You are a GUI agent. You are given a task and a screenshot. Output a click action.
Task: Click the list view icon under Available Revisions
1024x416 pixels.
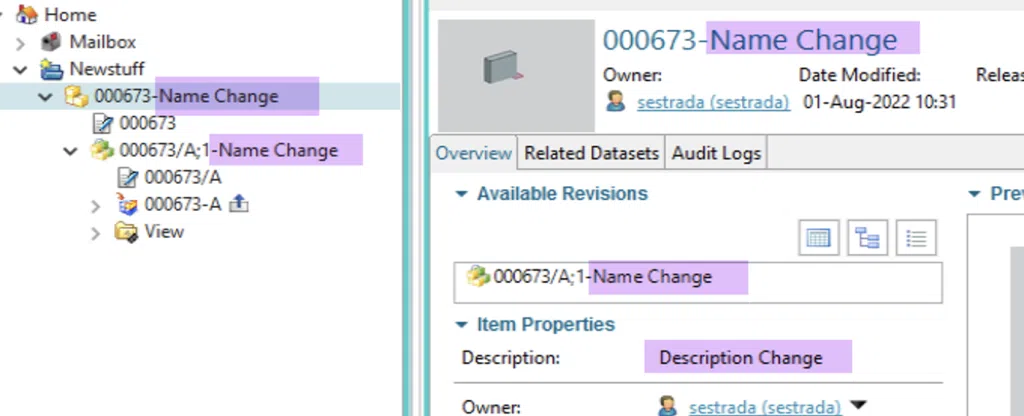tap(916, 238)
